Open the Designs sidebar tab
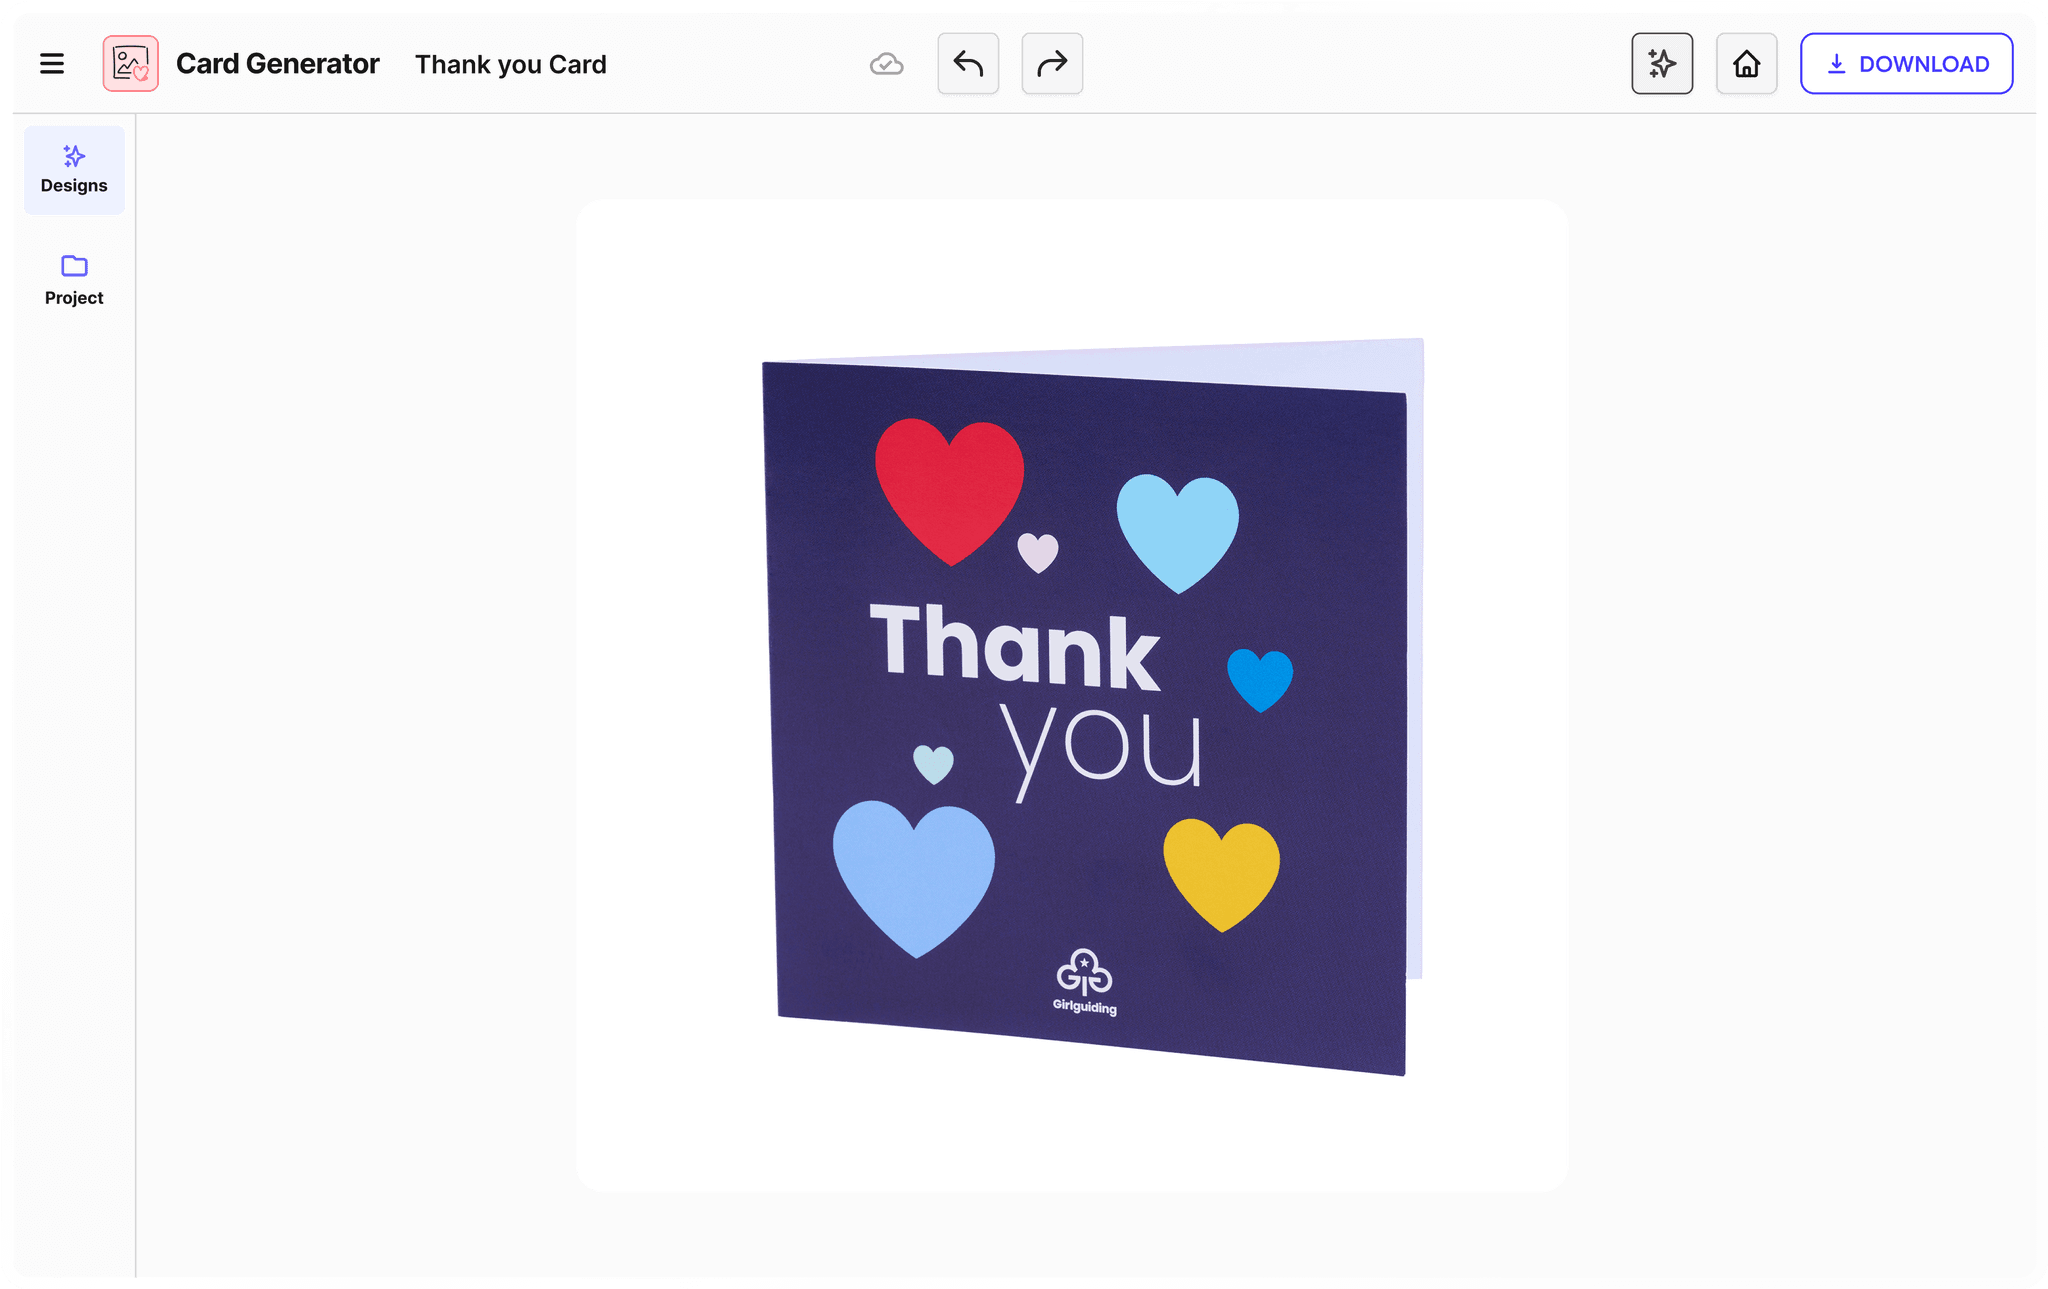2048x1289 pixels. pyautogui.click(x=74, y=170)
